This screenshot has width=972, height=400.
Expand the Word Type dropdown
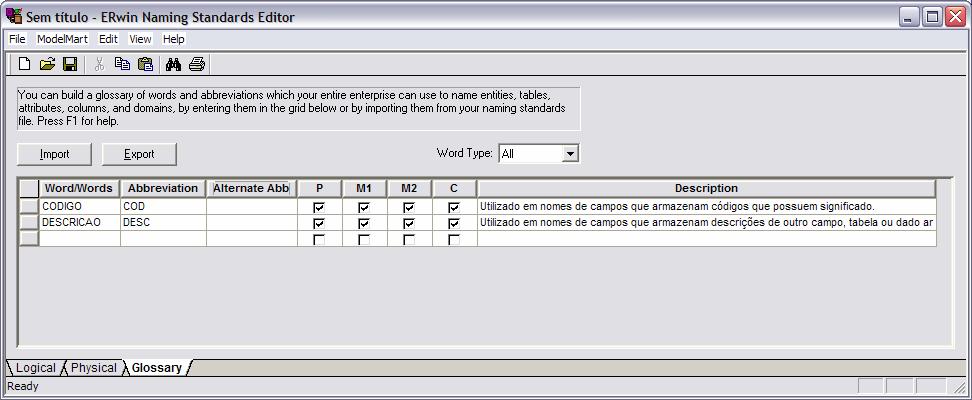pyautogui.click(x=569, y=154)
